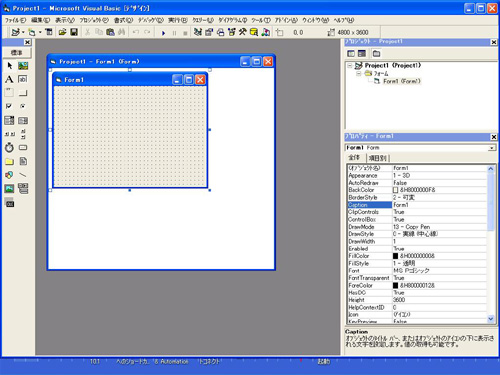Switch to the 項目別 properties tab
500x375 pixels.
click(378, 158)
